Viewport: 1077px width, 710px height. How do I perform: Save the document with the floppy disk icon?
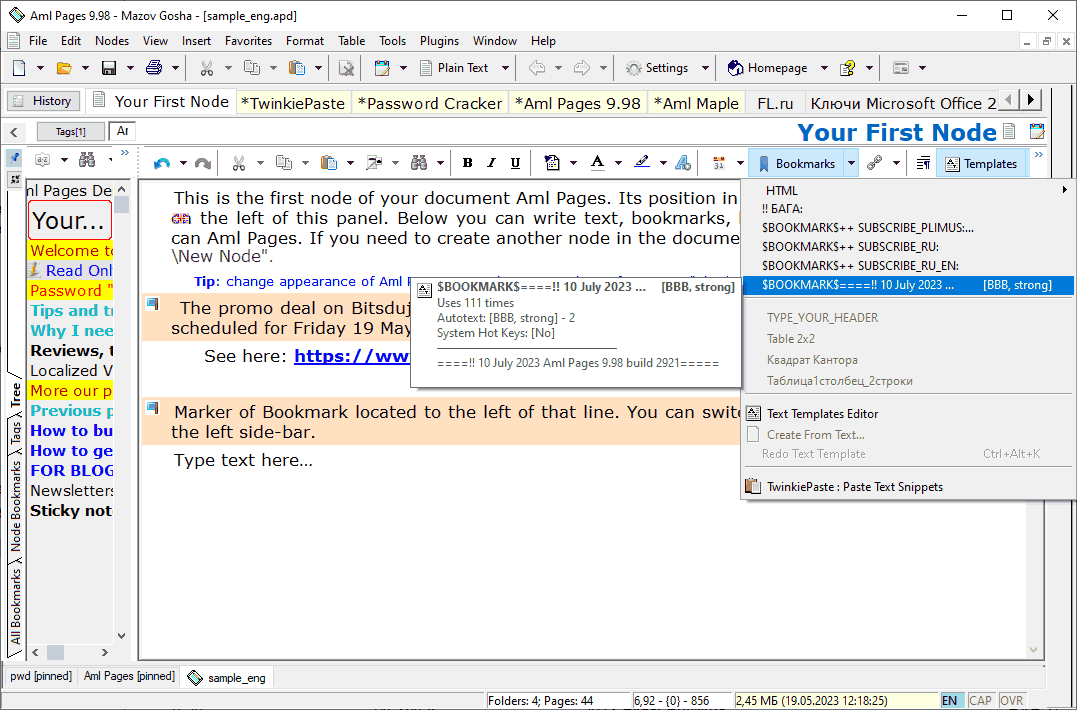[x=109, y=68]
